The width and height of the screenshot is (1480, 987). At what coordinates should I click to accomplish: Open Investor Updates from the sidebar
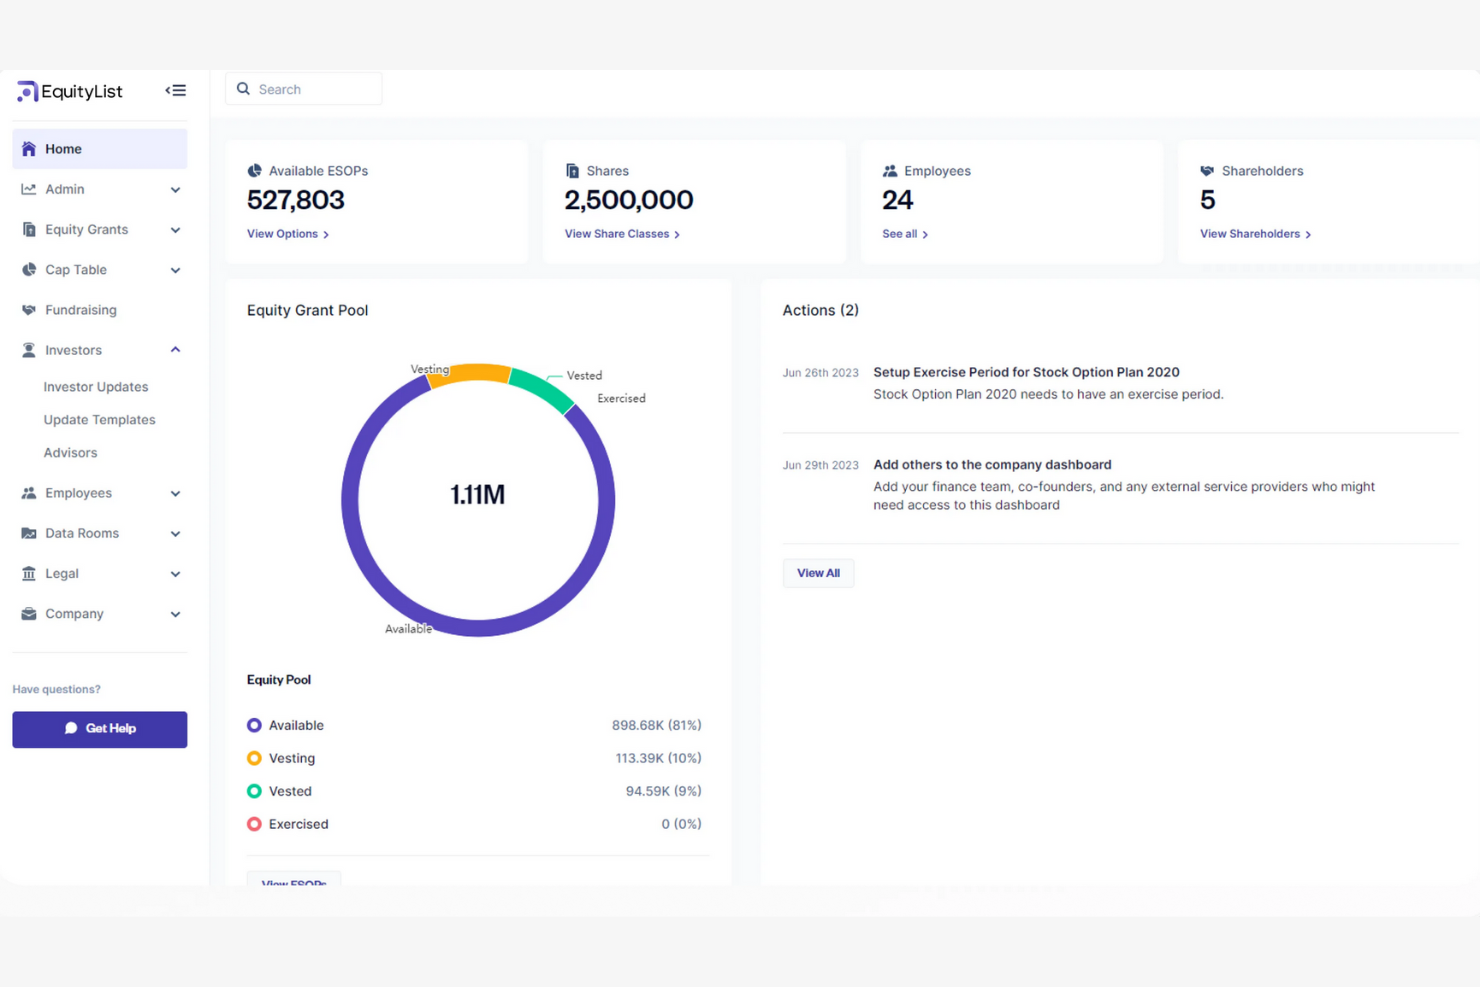[x=96, y=386]
